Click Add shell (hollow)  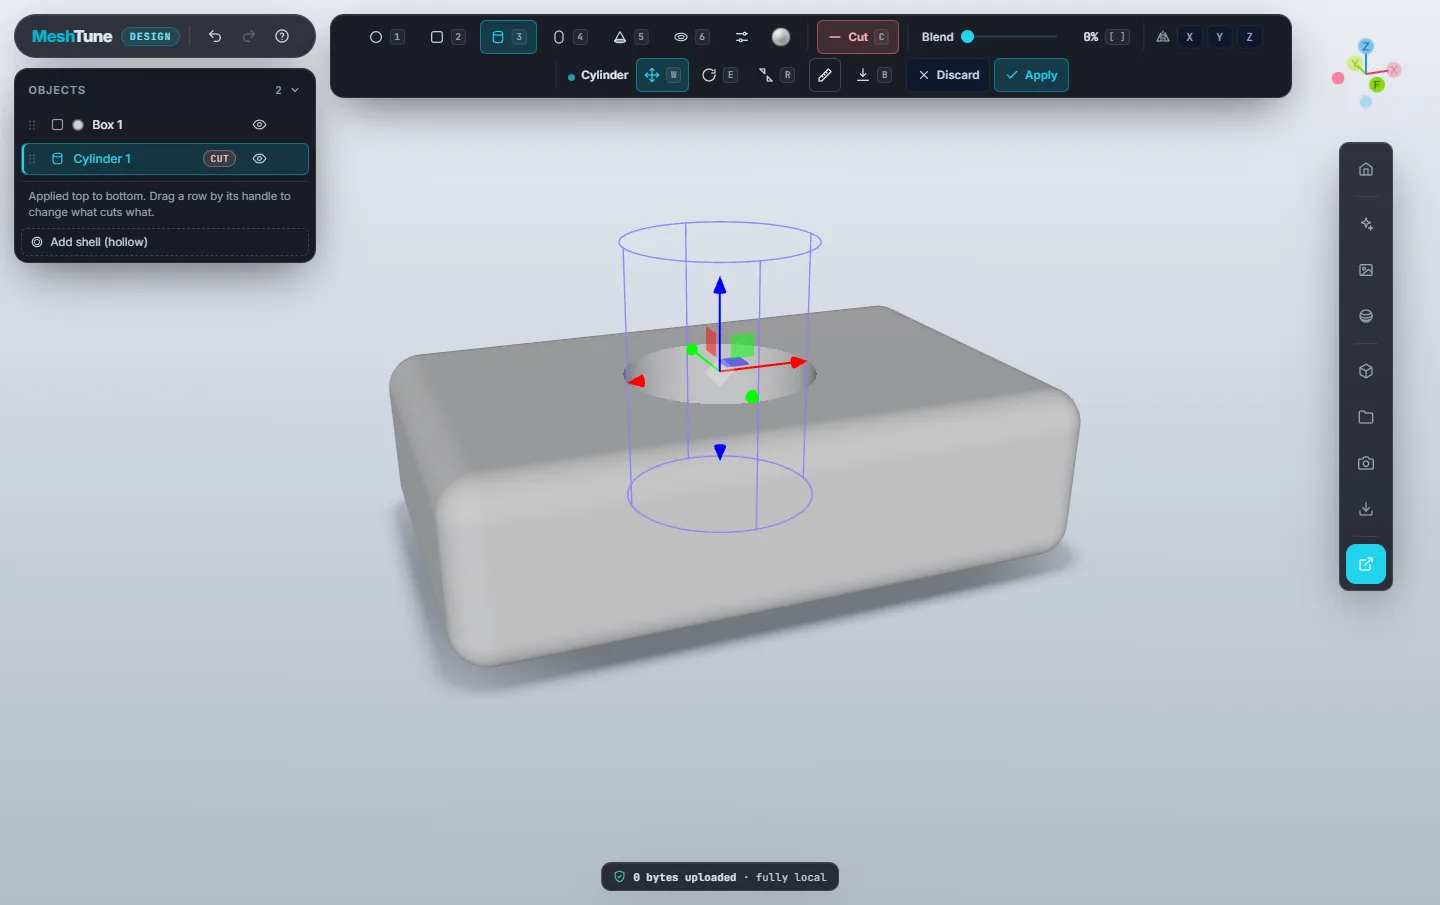click(x=165, y=242)
